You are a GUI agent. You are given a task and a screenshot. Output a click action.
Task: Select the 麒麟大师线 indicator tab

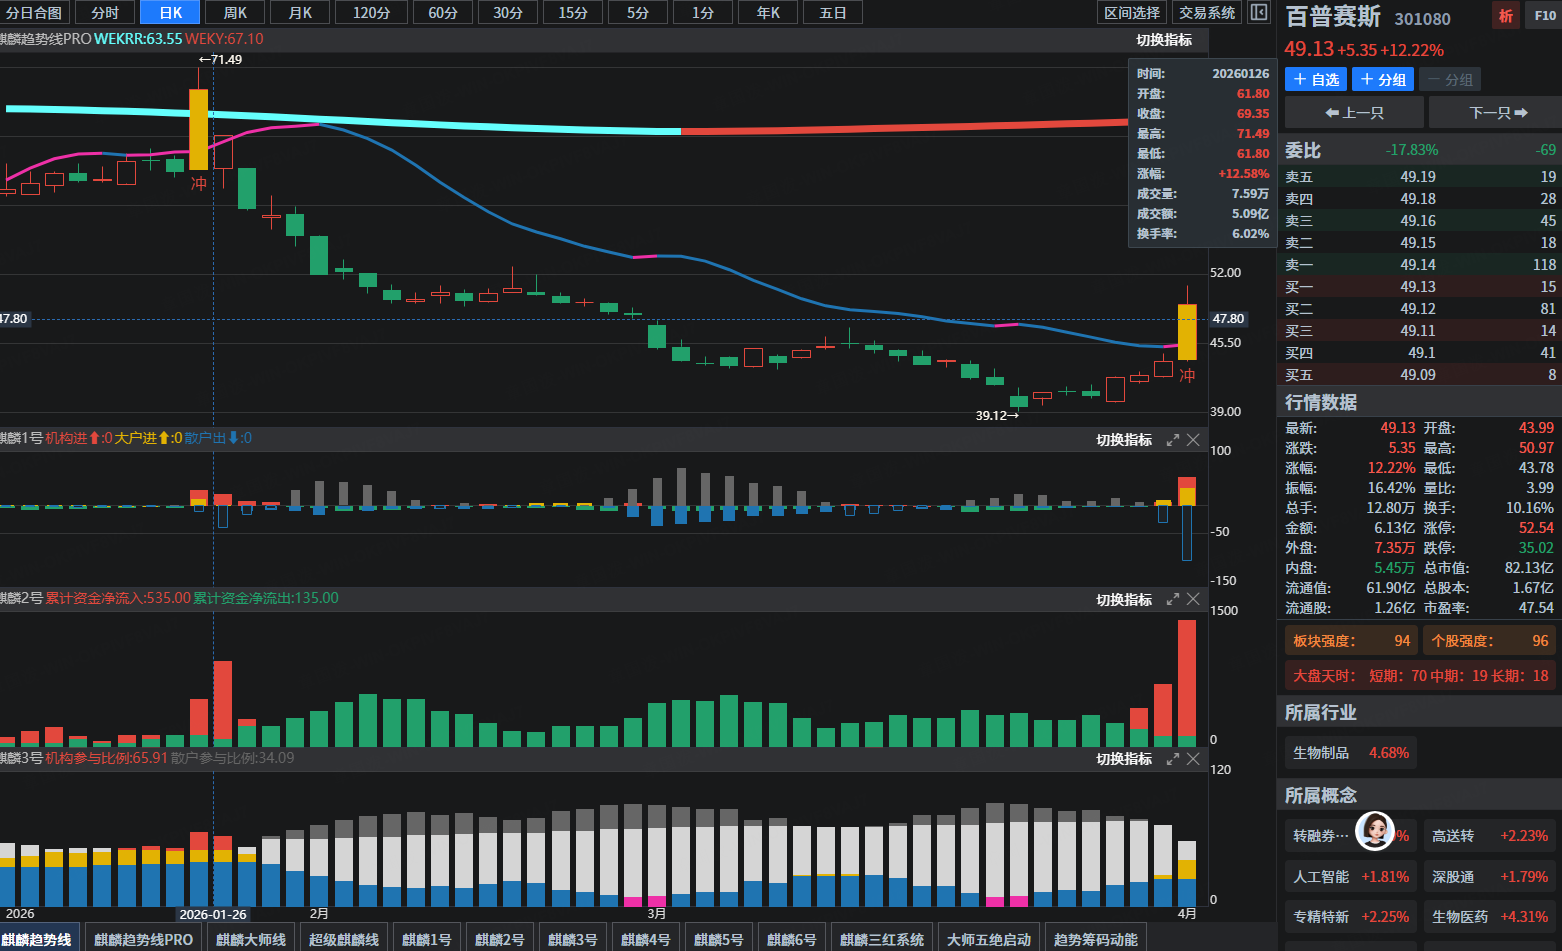(x=251, y=939)
